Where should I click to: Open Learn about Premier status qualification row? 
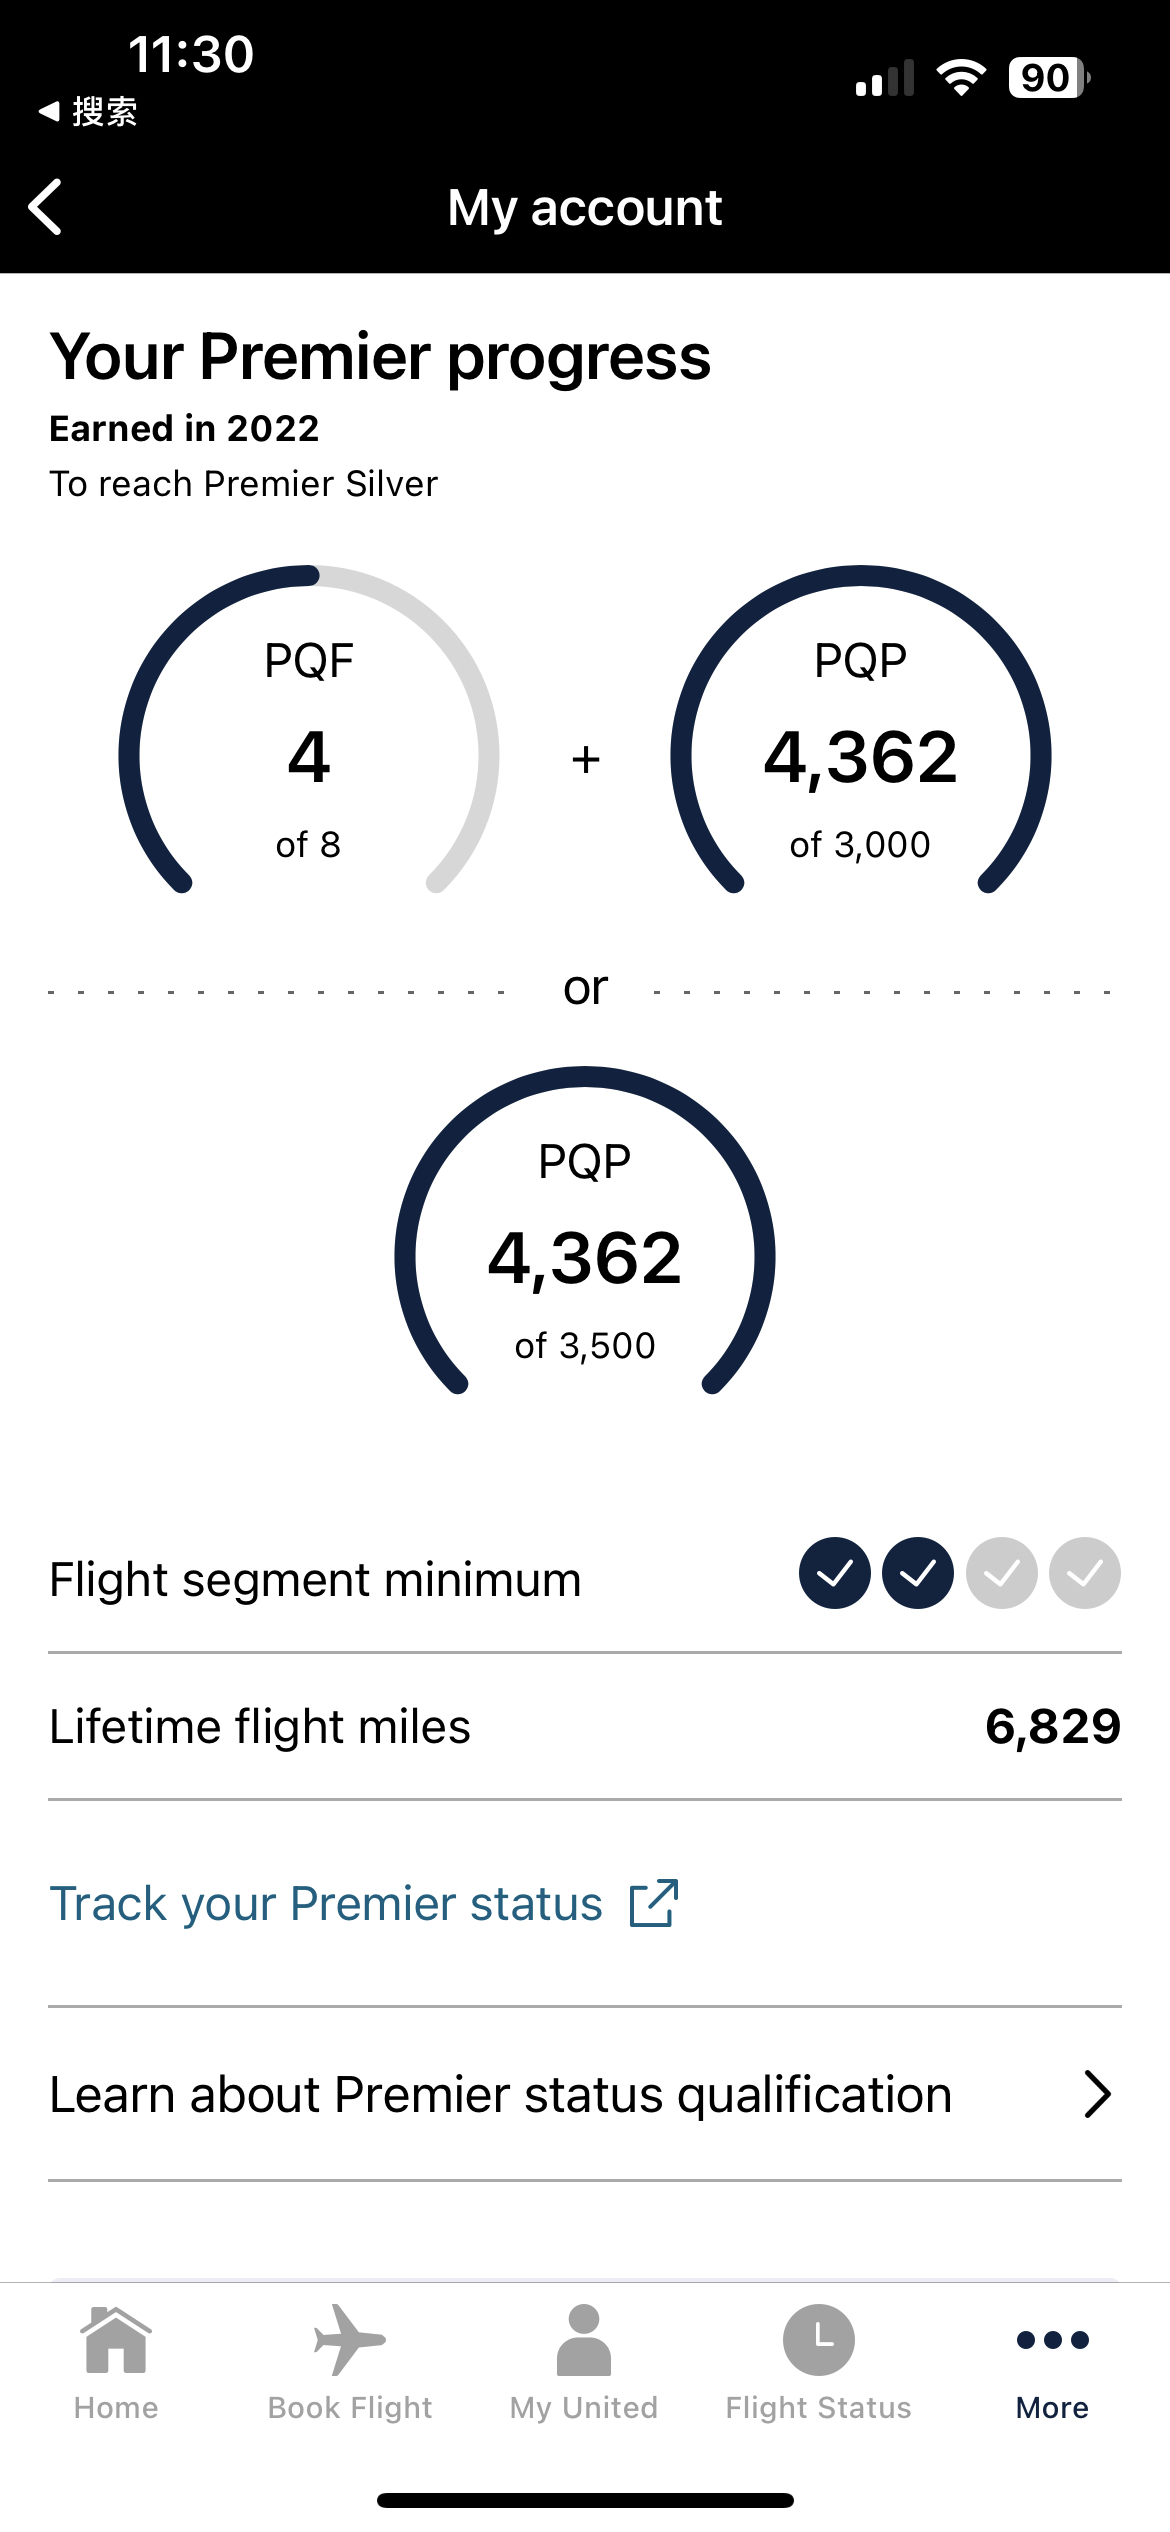[585, 2094]
